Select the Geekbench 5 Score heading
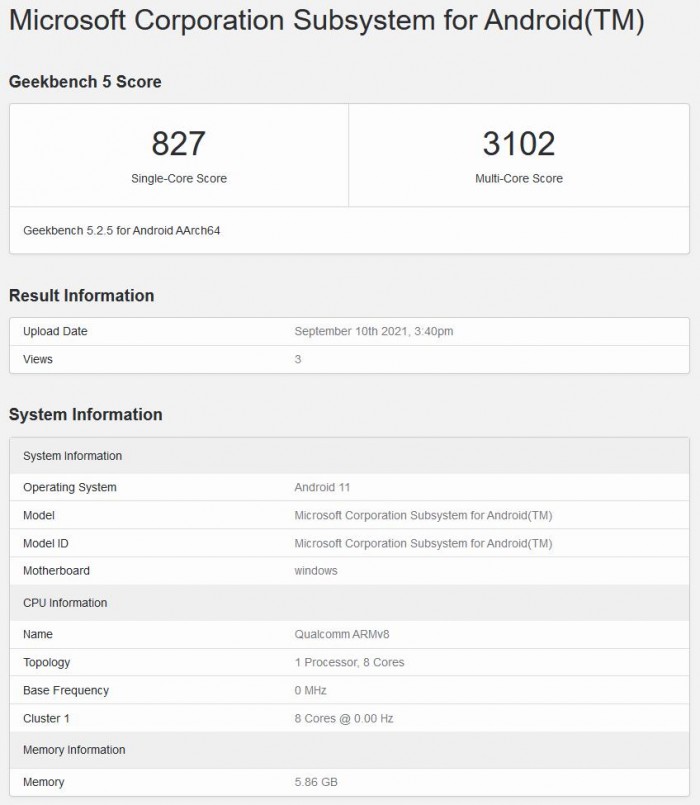The width and height of the screenshot is (700, 805). [85, 82]
